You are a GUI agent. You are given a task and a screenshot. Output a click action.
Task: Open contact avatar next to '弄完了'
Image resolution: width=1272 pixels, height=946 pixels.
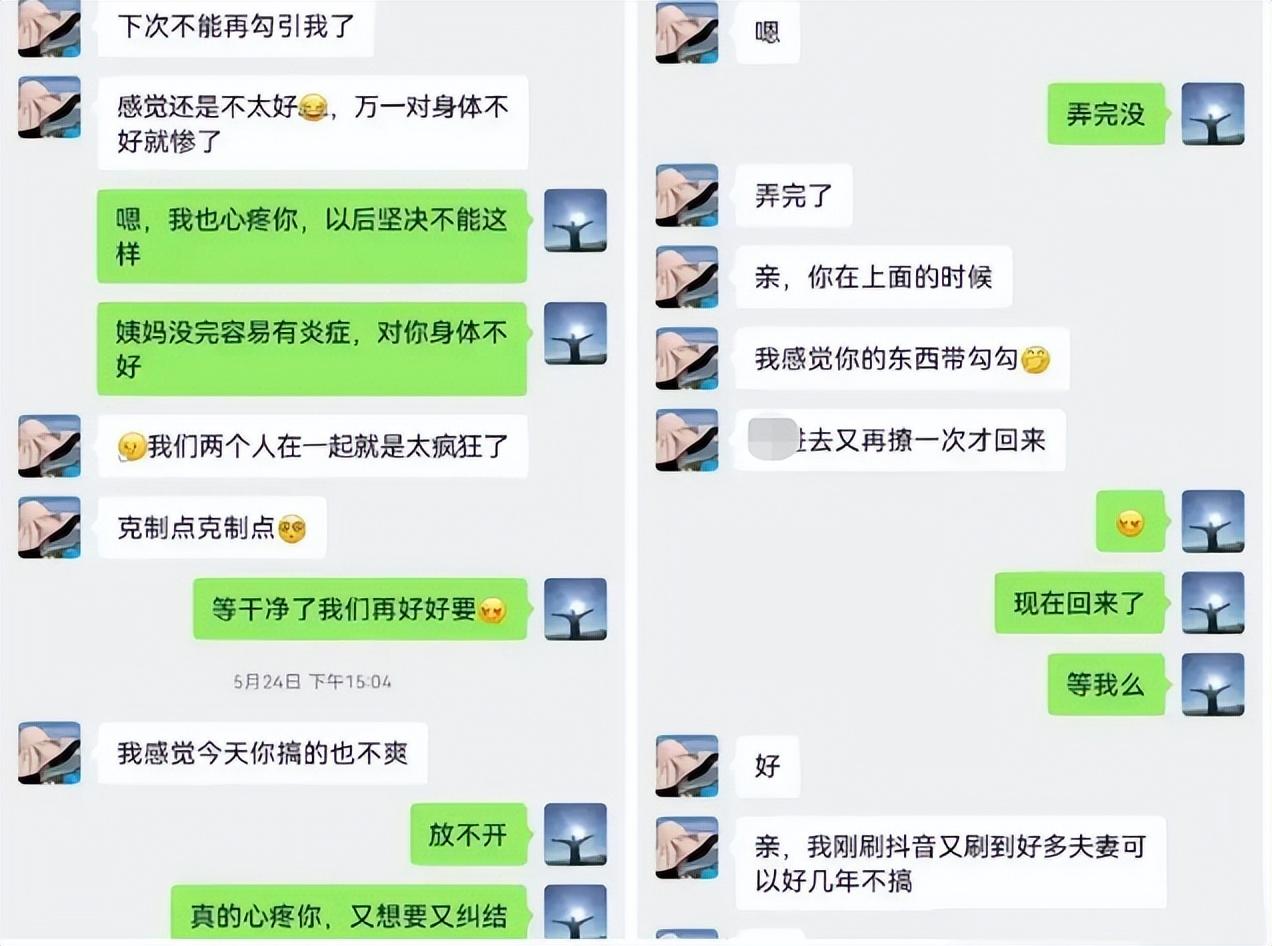686,195
